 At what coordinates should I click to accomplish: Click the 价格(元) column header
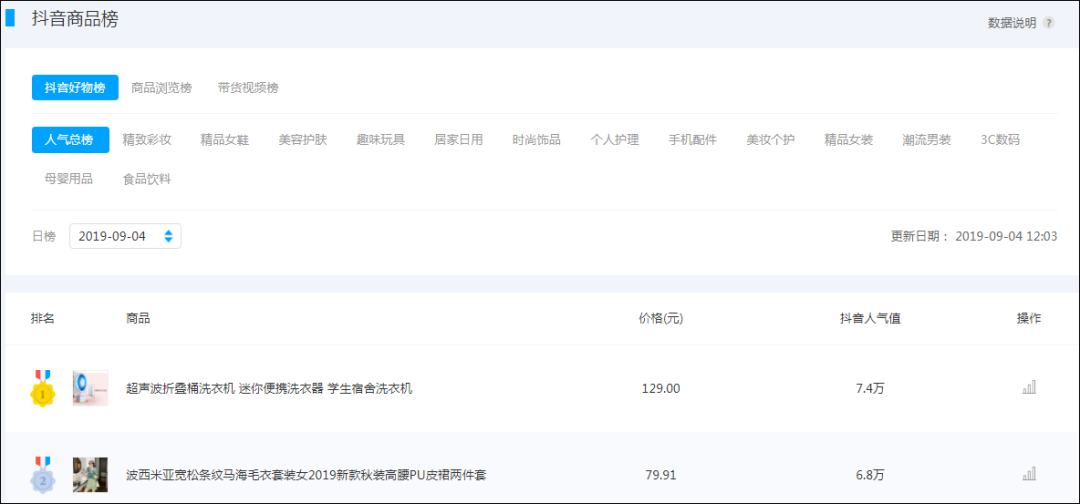pyautogui.click(x=661, y=318)
